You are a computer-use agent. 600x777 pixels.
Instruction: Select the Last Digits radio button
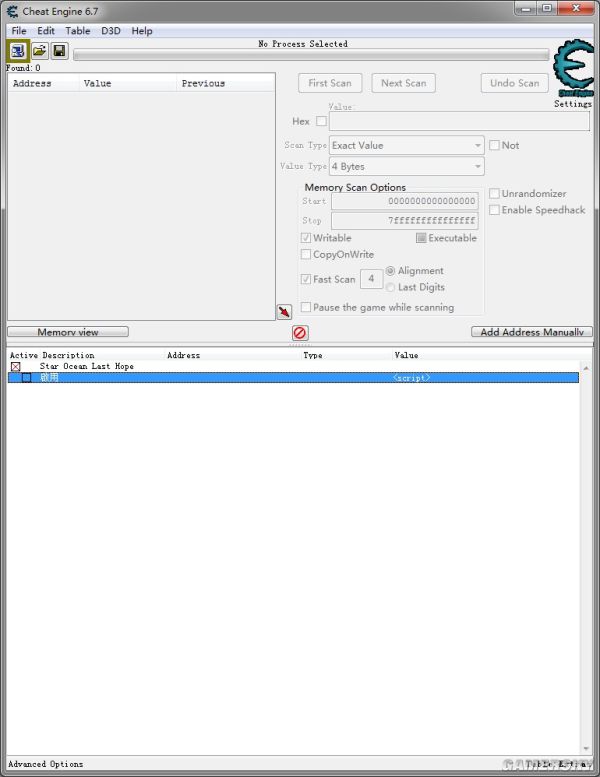[390, 287]
